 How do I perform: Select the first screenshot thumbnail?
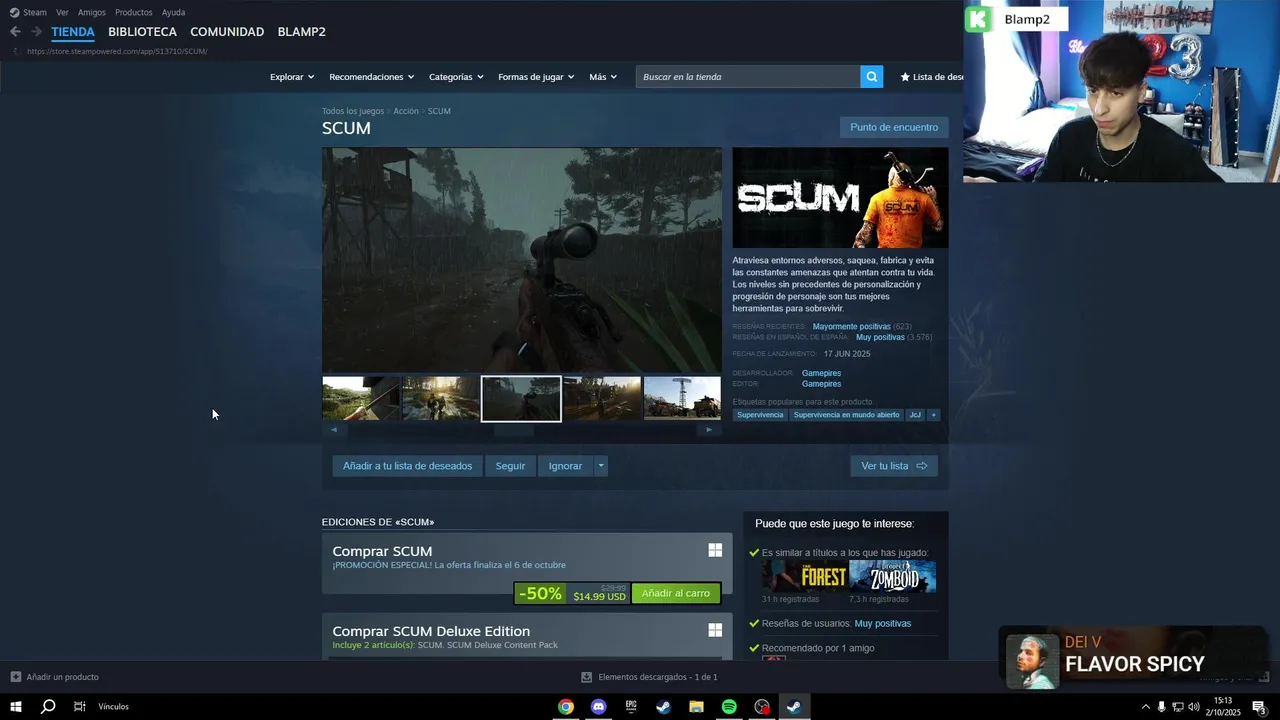pyautogui.click(x=360, y=398)
